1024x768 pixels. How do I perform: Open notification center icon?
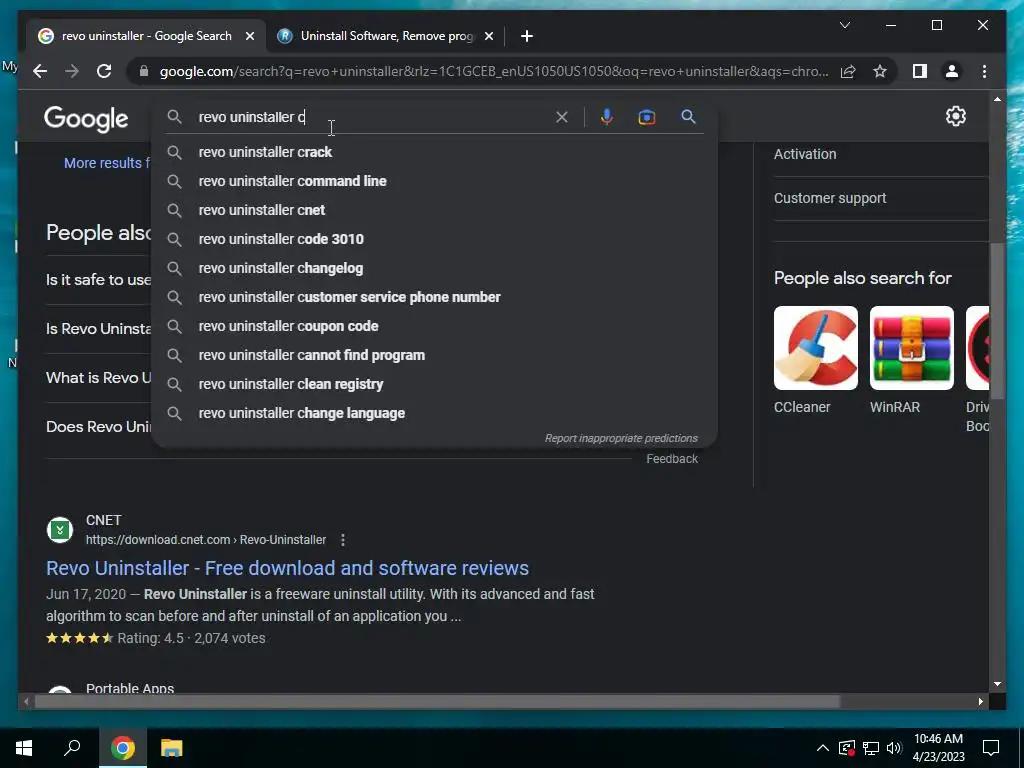(x=991, y=748)
